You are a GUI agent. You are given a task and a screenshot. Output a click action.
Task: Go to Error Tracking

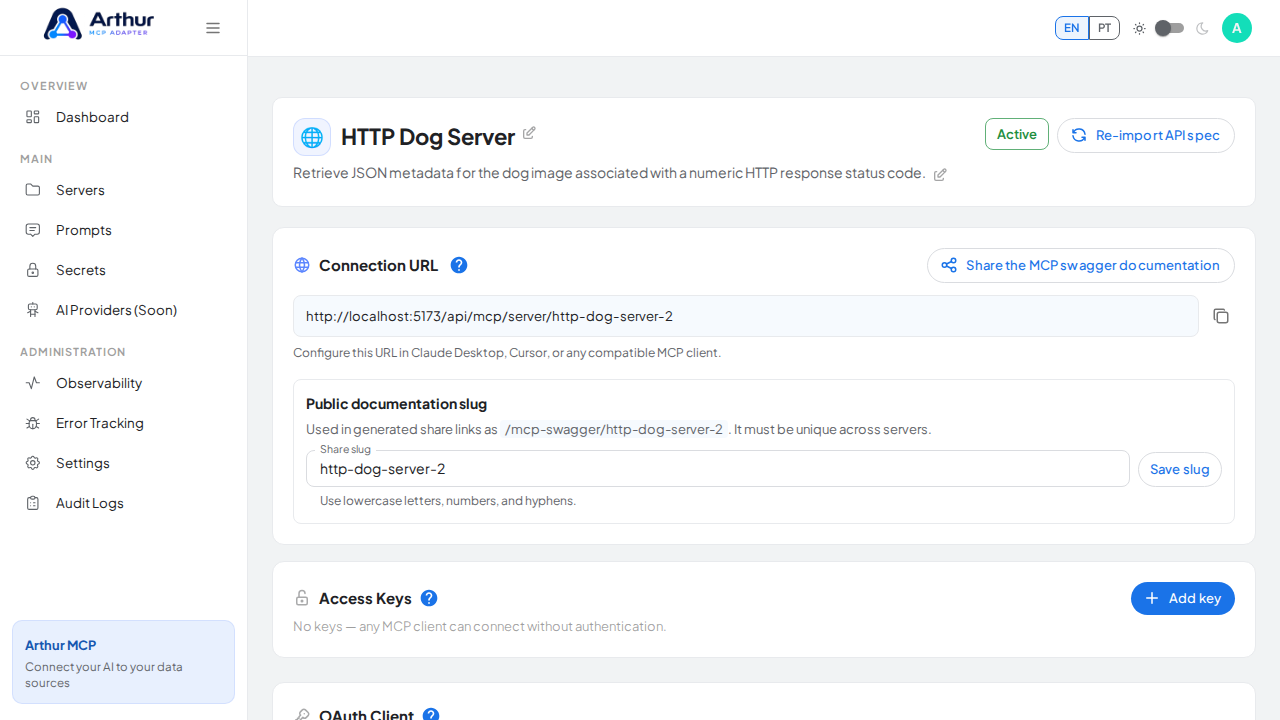124,423
